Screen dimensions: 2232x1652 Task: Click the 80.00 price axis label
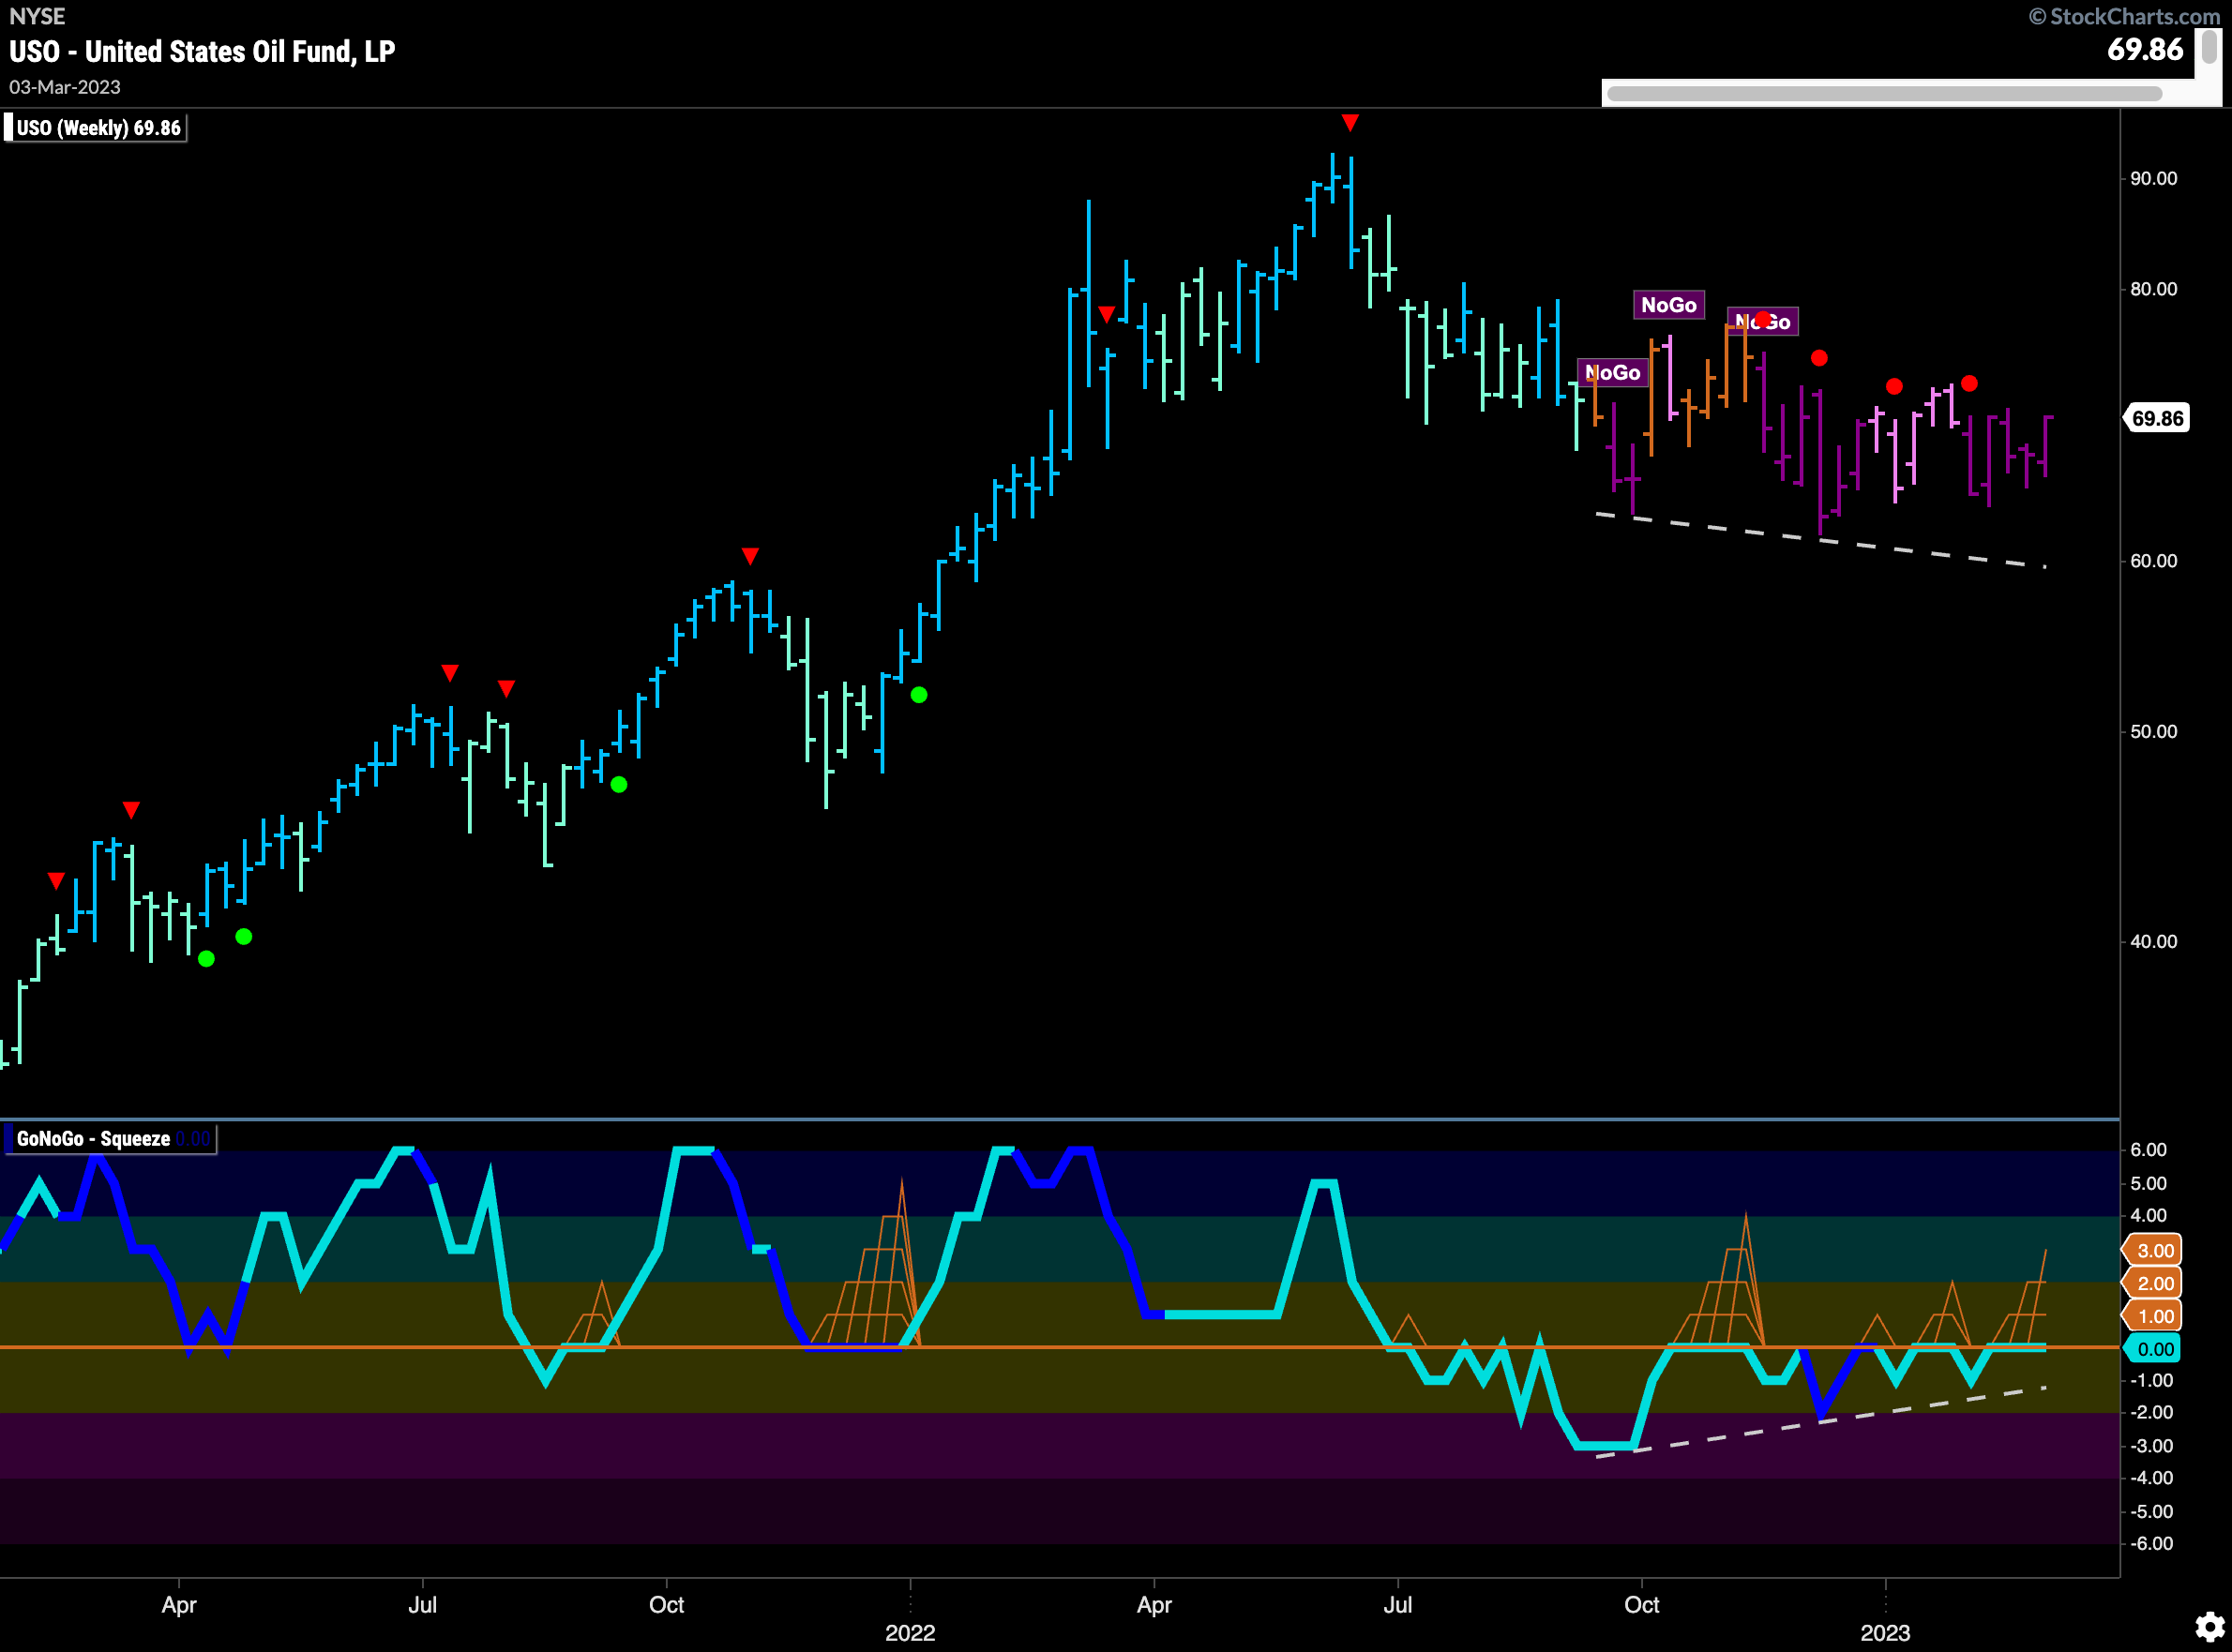[2153, 289]
